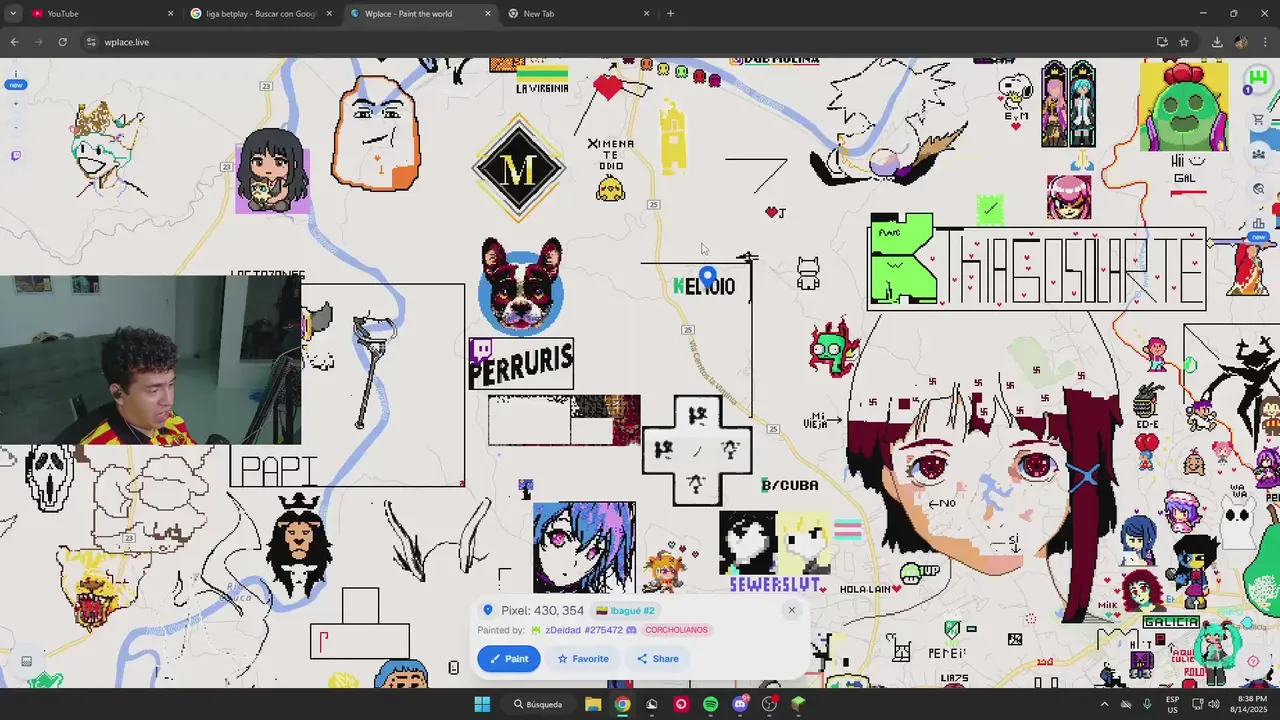
Task: Select the Wplace - Paint the world tab
Action: tap(418, 14)
